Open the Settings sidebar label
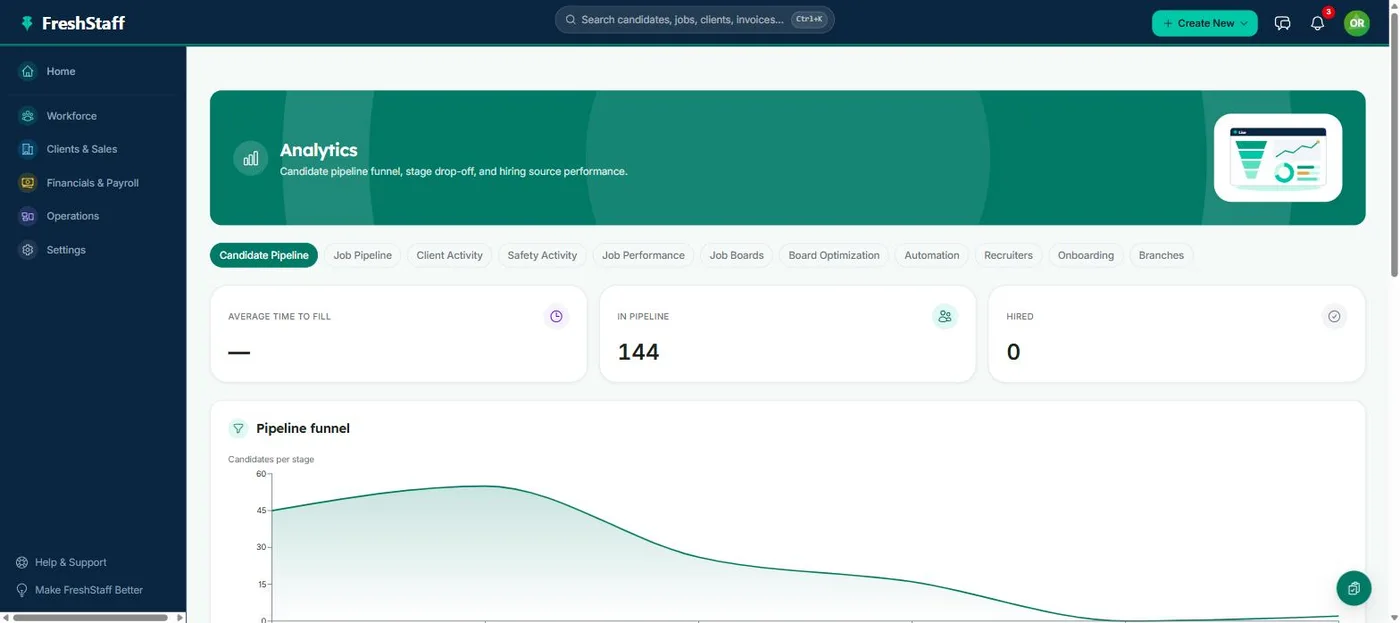 (x=66, y=250)
